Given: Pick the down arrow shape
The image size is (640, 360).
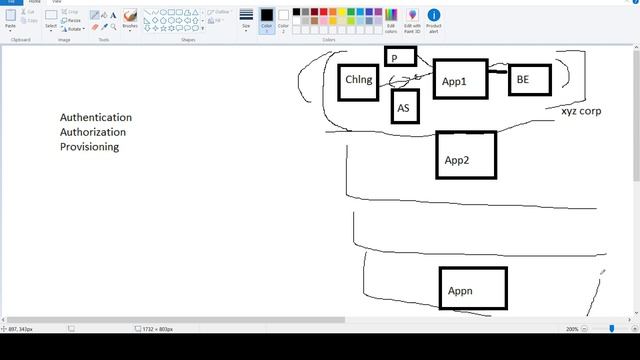Looking at the screenshot, I should (x=147, y=28).
